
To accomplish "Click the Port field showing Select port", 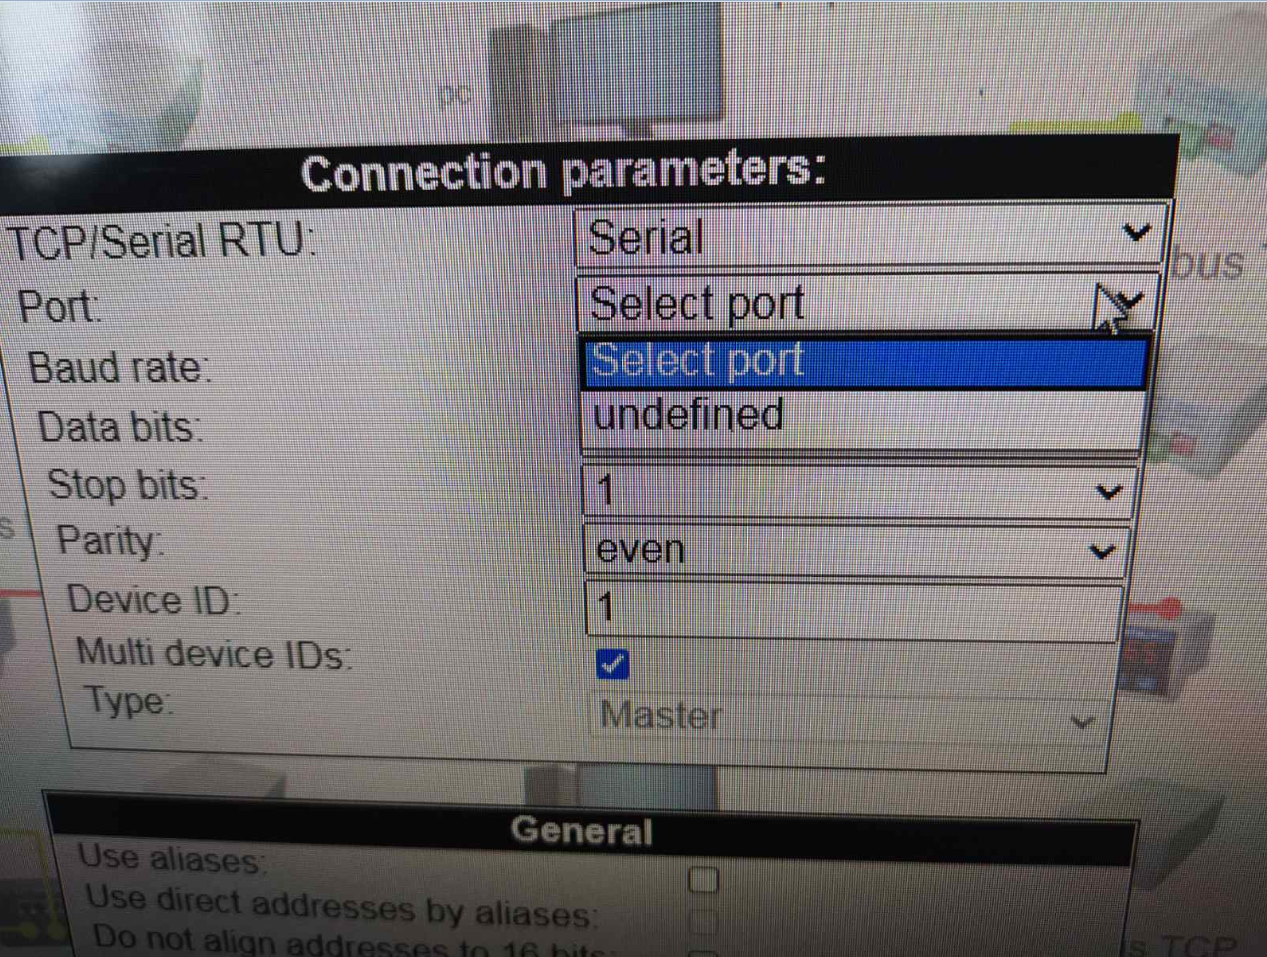I will pos(868,303).
